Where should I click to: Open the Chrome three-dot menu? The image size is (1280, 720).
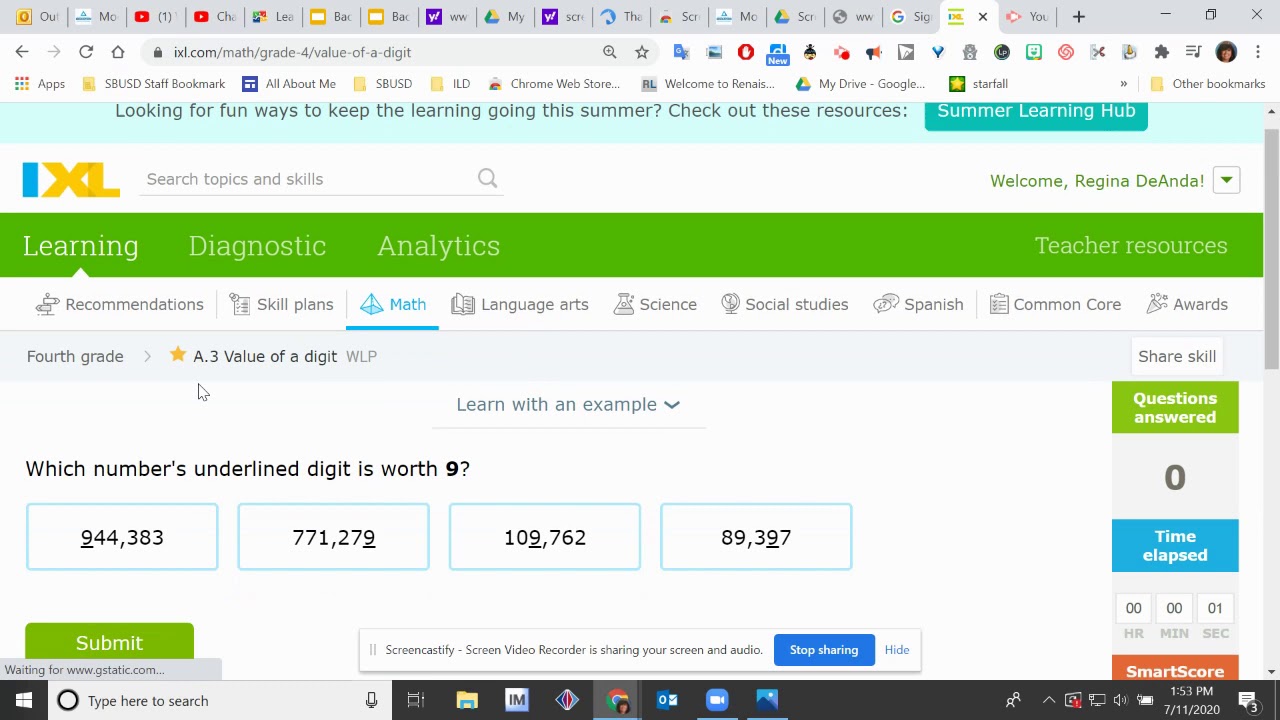(x=1258, y=52)
